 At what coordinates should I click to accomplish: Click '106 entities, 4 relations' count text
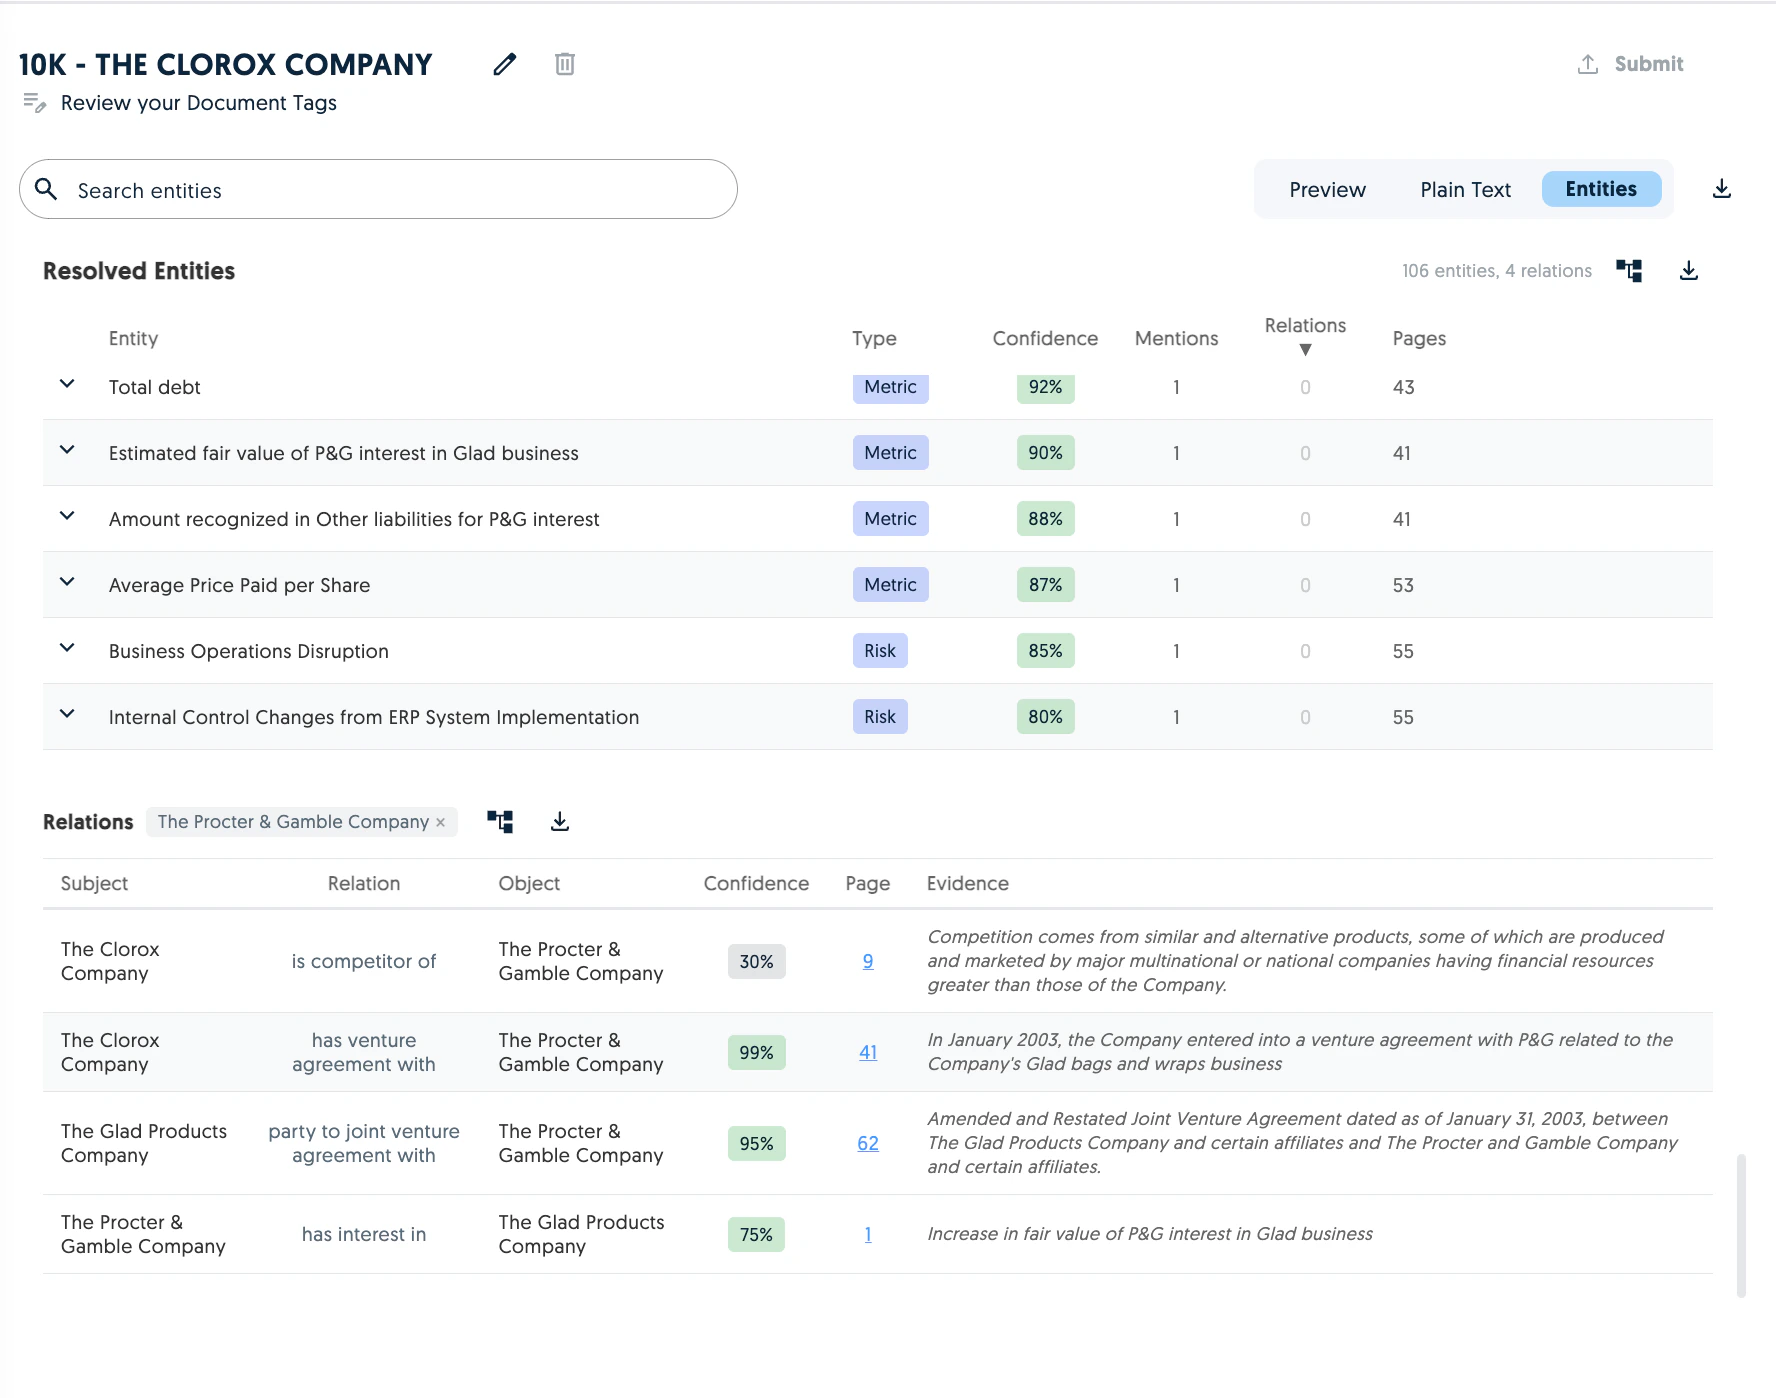pos(1496,271)
